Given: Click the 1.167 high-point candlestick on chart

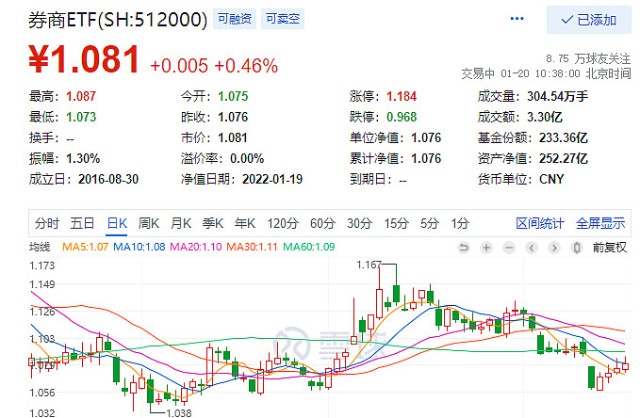Looking at the screenshot, I should [380, 292].
